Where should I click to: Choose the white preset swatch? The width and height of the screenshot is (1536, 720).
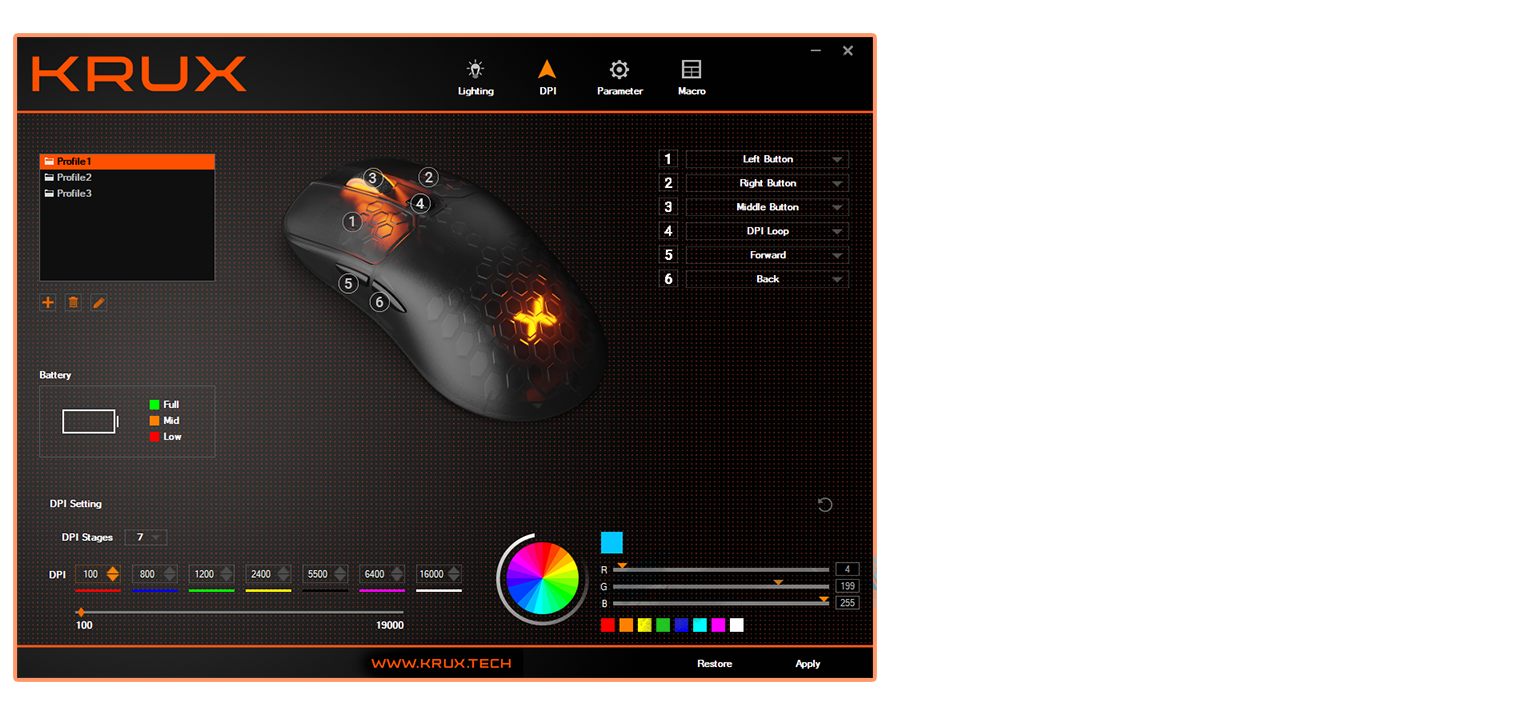coord(737,625)
